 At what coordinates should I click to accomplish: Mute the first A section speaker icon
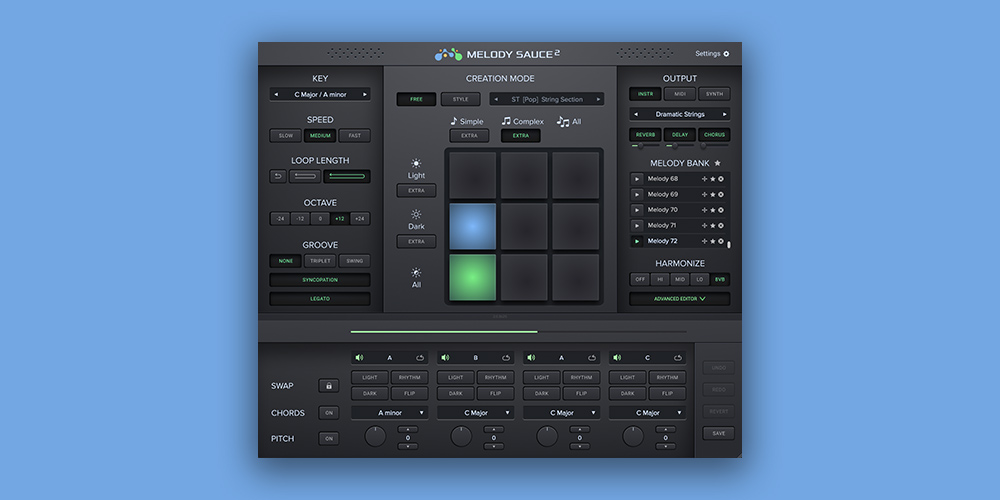359,358
